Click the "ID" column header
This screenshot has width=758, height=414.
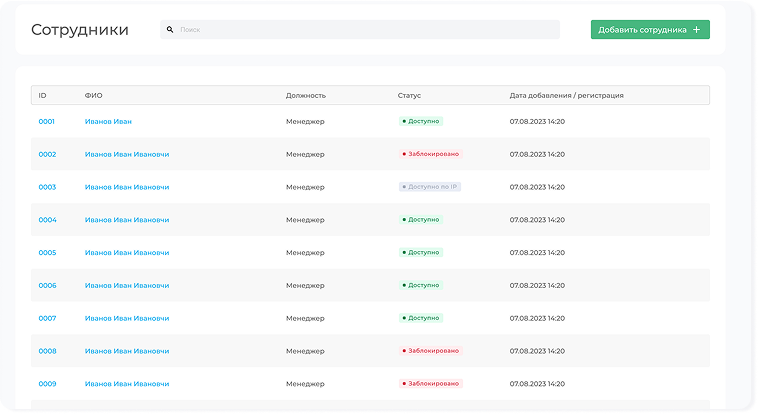point(42,95)
